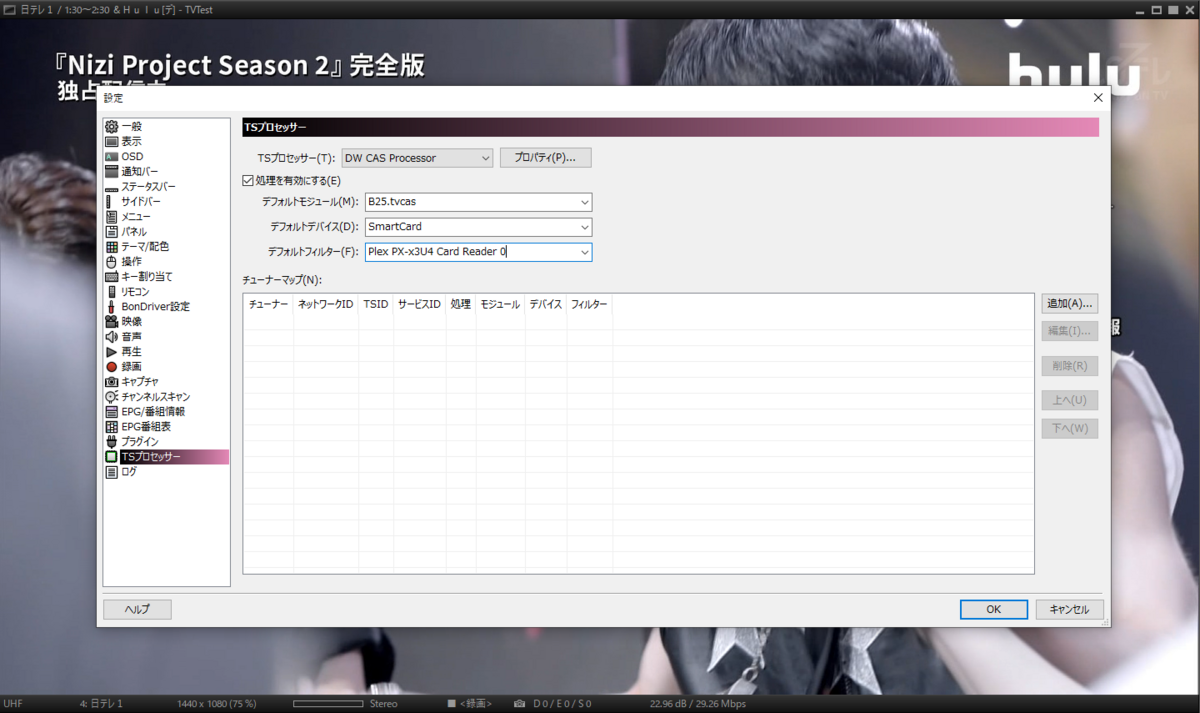Open the 一般 (General) settings gear icon
This screenshot has height=713, width=1200.
pyautogui.click(x=111, y=127)
